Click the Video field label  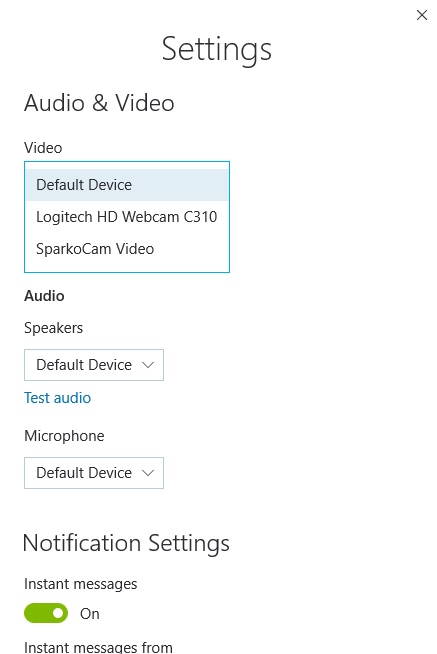point(43,148)
